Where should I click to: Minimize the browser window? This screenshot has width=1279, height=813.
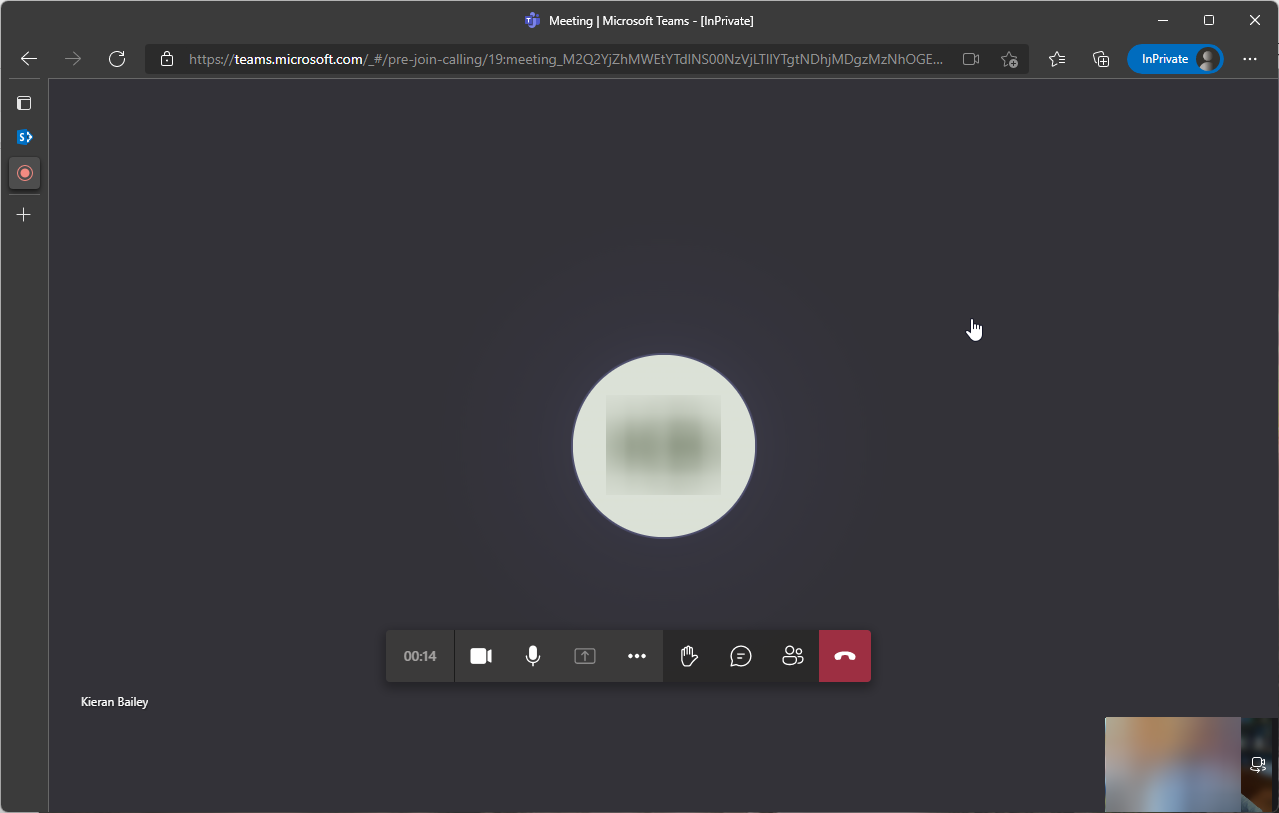pyautogui.click(x=1163, y=20)
